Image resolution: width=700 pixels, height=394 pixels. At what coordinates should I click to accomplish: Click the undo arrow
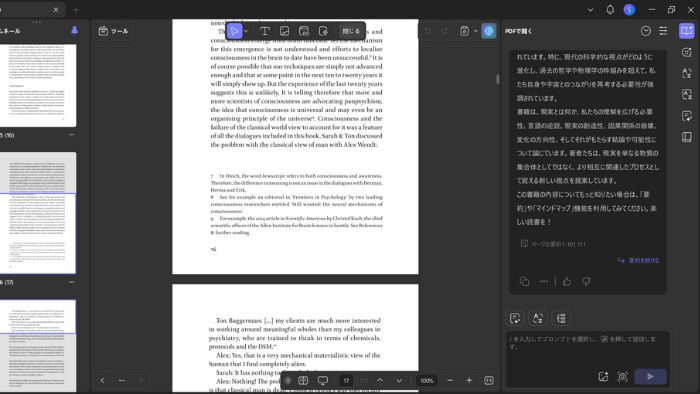click(427, 31)
